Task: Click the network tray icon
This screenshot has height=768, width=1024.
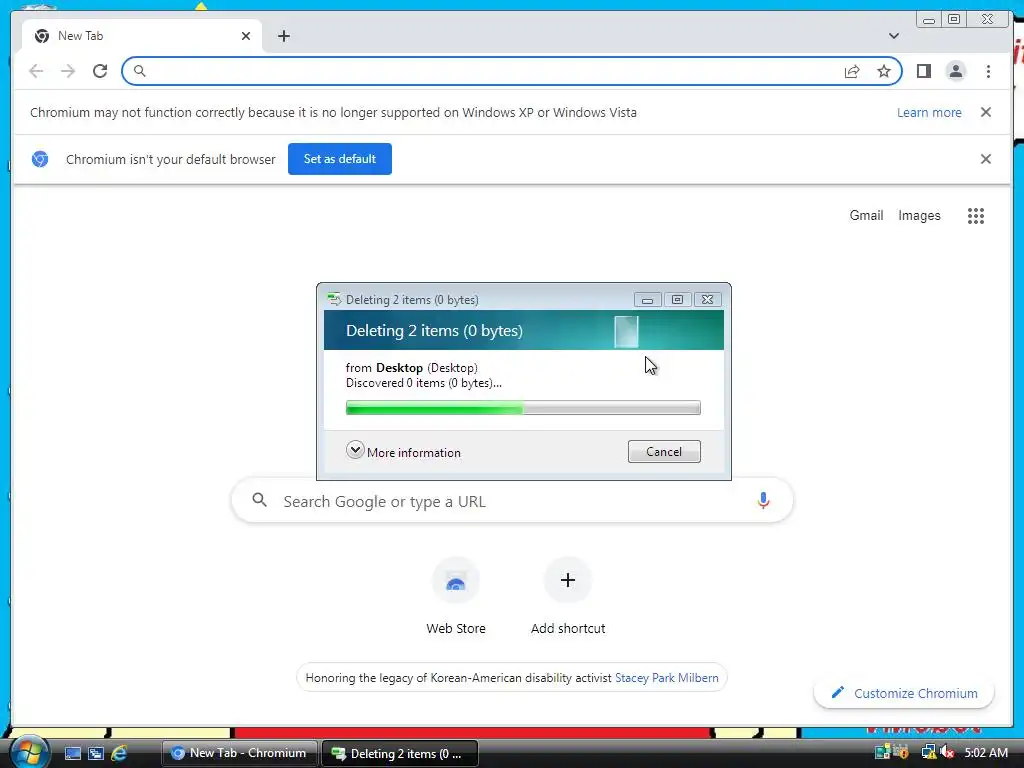Action: tap(928, 753)
